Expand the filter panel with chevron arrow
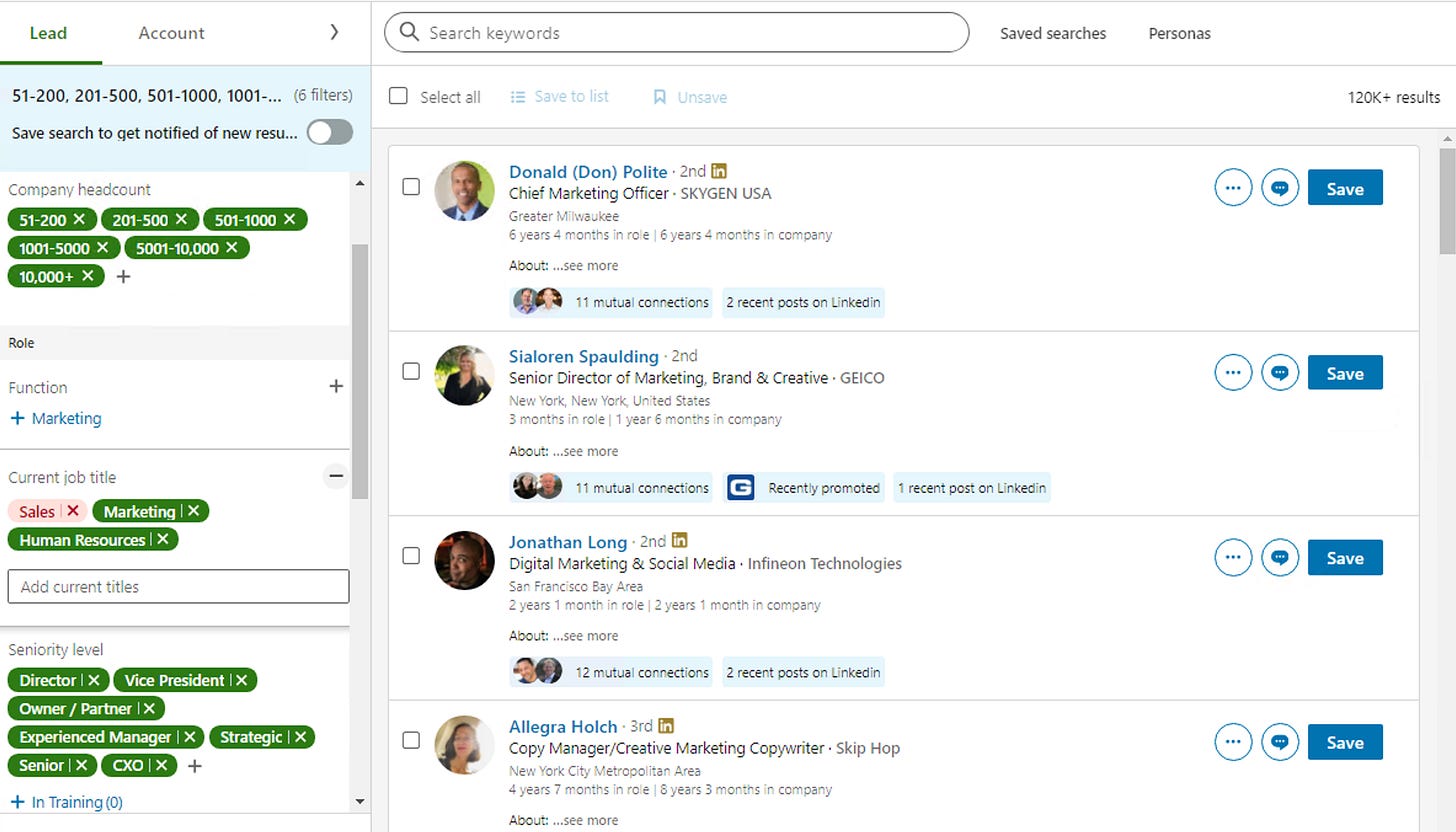The width and height of the screenshot is (1456, 832). [334, 32]
